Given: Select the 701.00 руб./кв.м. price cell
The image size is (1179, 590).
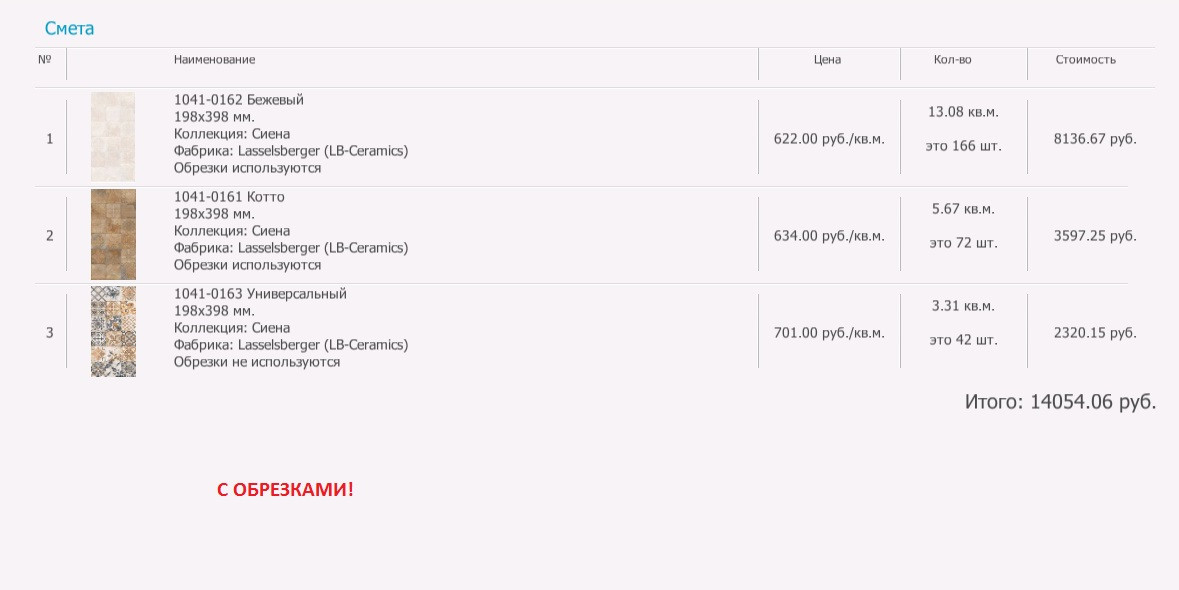Looking at the screenshot, I should [829, 333].
